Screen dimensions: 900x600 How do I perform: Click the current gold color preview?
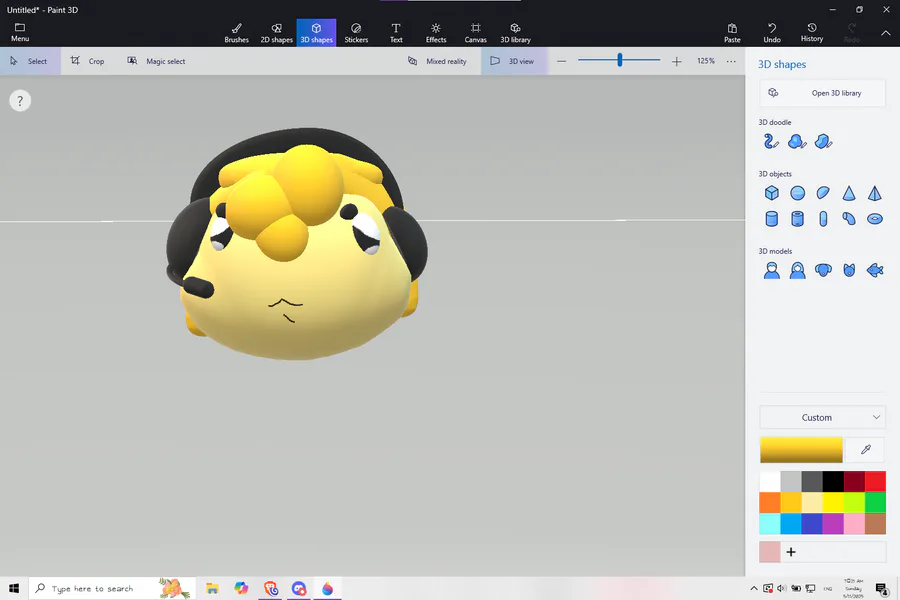point(801,450)
